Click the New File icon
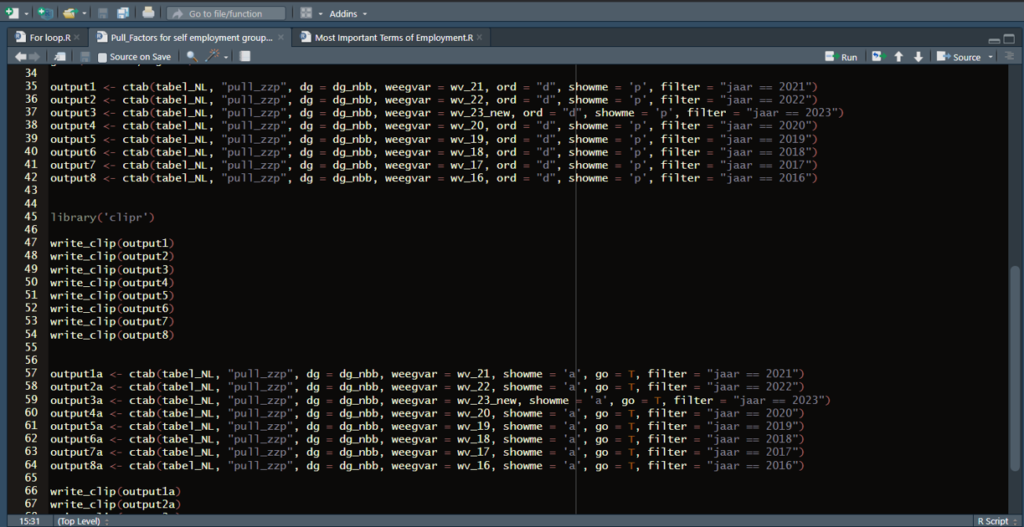1024x527 pixels. point(12,13)
